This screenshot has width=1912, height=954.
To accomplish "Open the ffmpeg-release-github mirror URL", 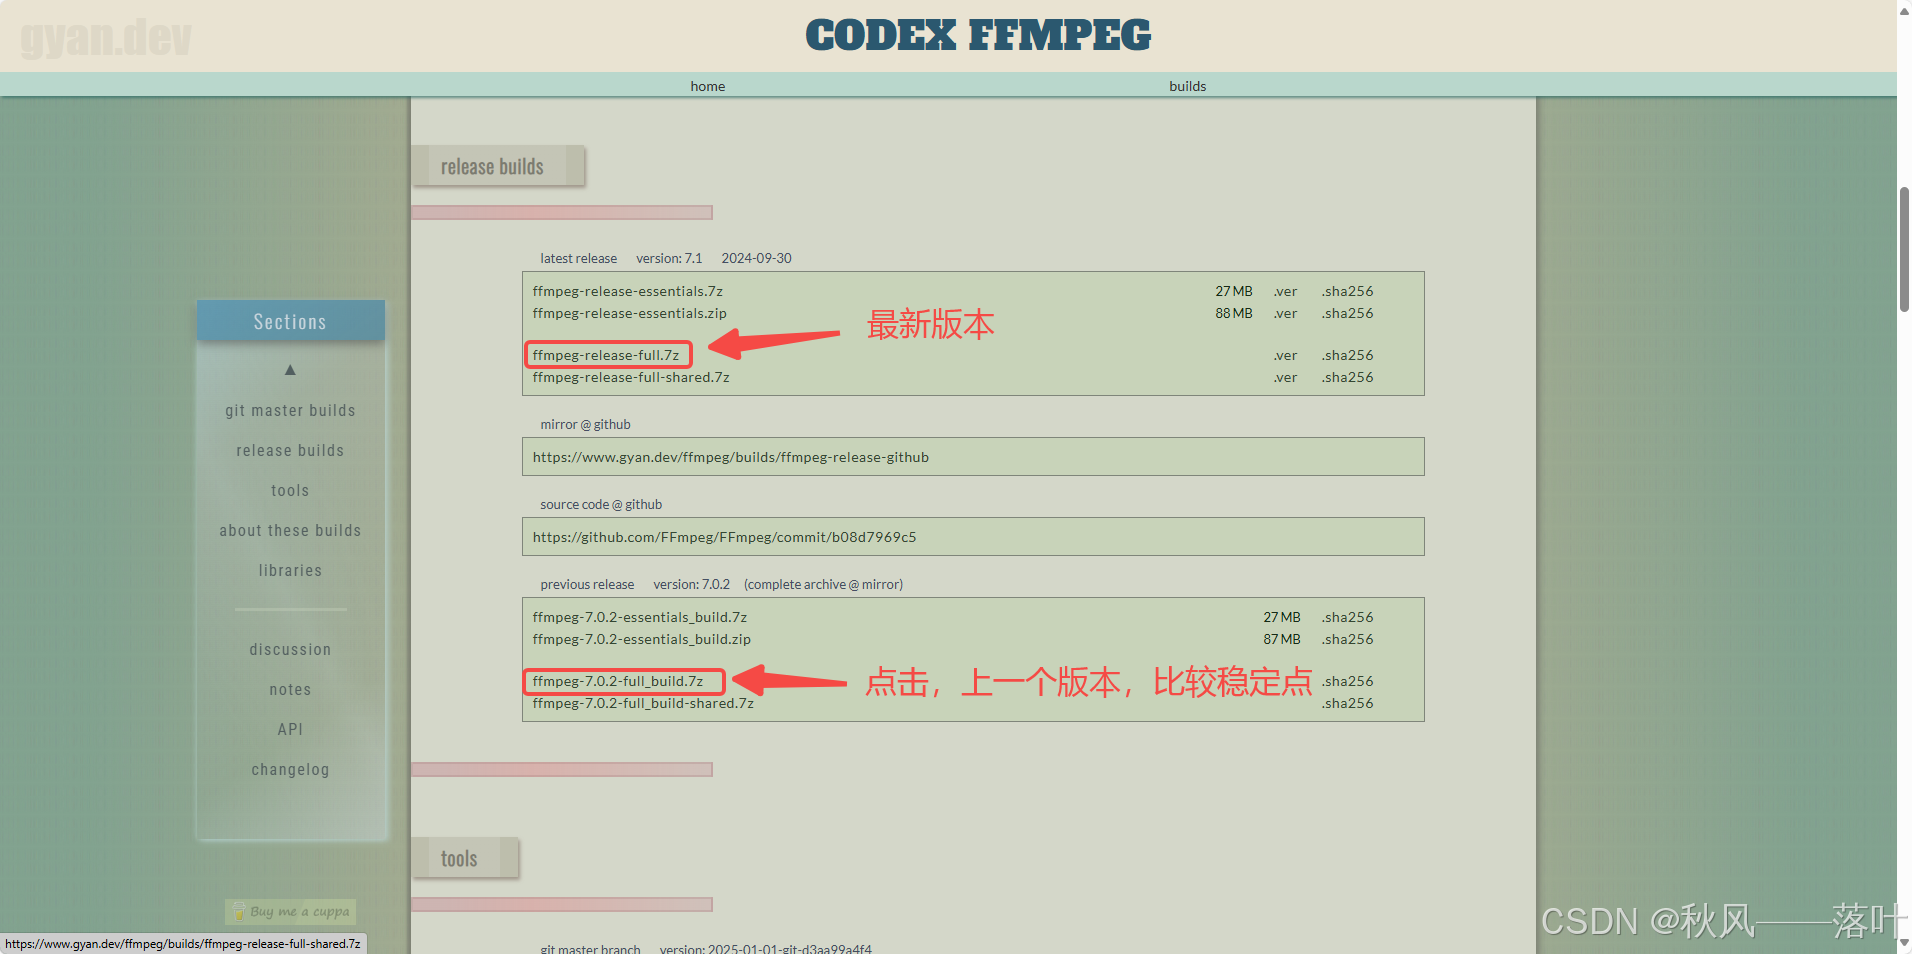I will 730,457.
